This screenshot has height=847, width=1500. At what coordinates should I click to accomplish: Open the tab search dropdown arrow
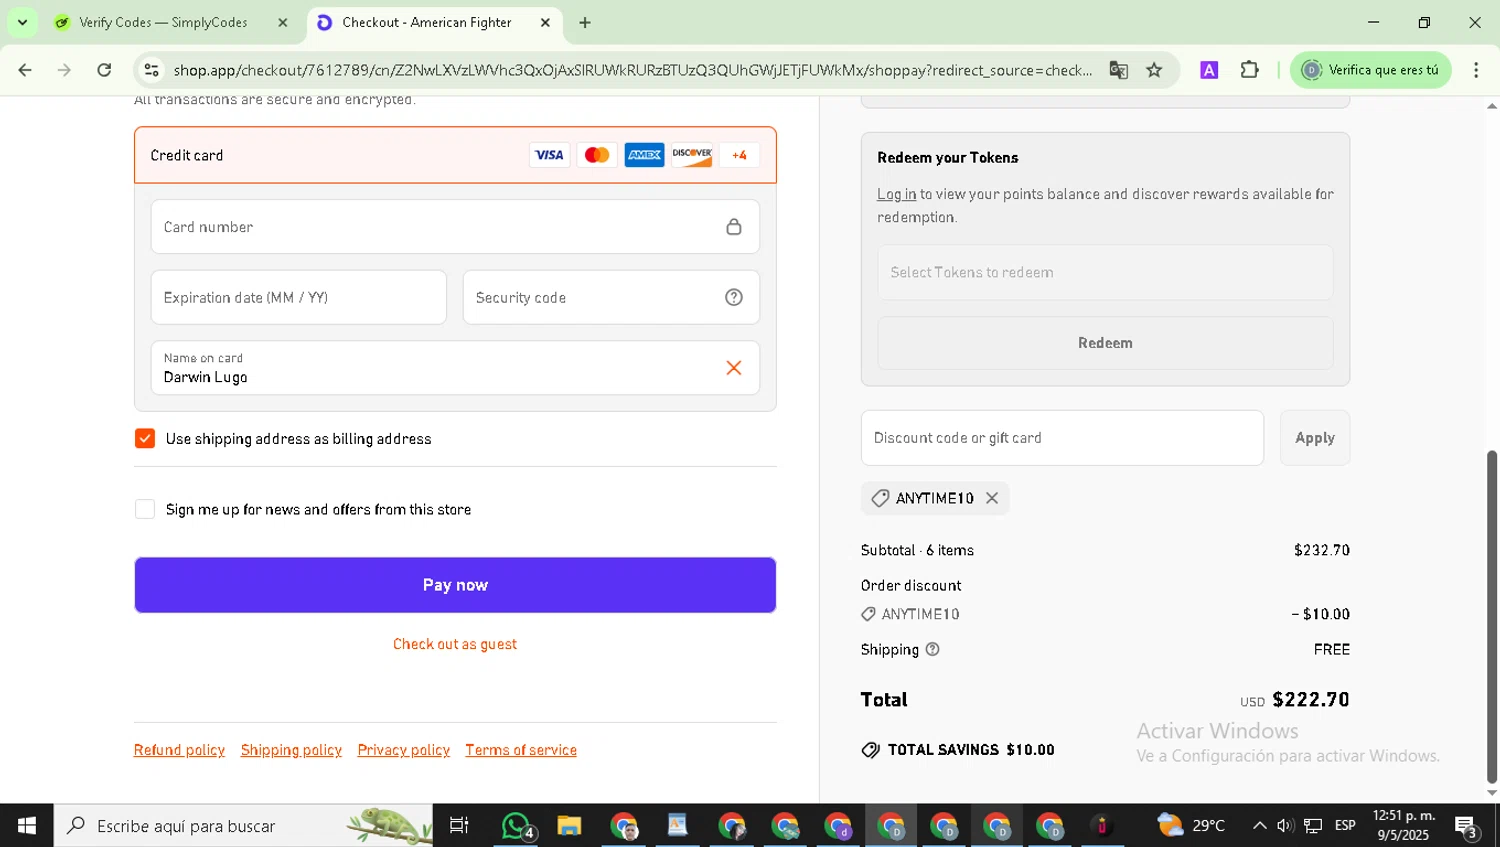(22, 22)
